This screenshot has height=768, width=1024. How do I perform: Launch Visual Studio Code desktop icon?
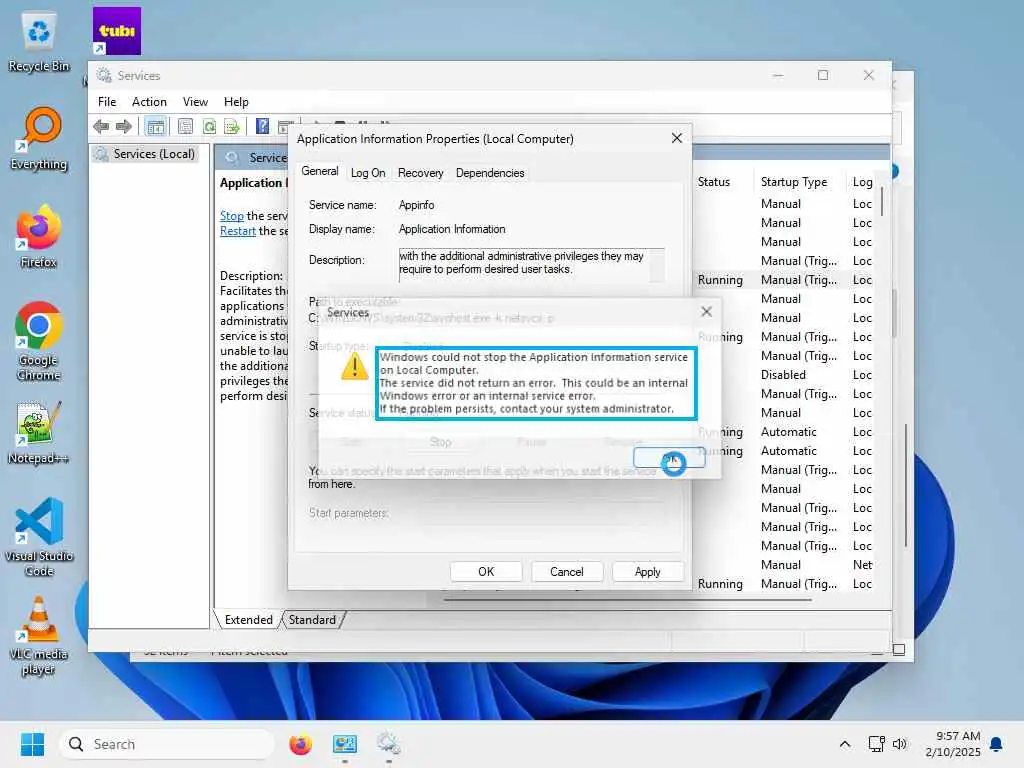pos(39,537)
